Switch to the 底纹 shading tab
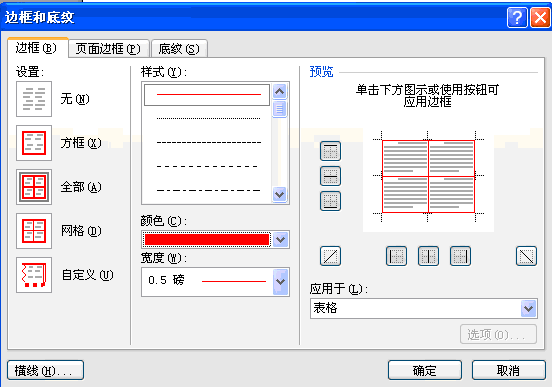 179,49
